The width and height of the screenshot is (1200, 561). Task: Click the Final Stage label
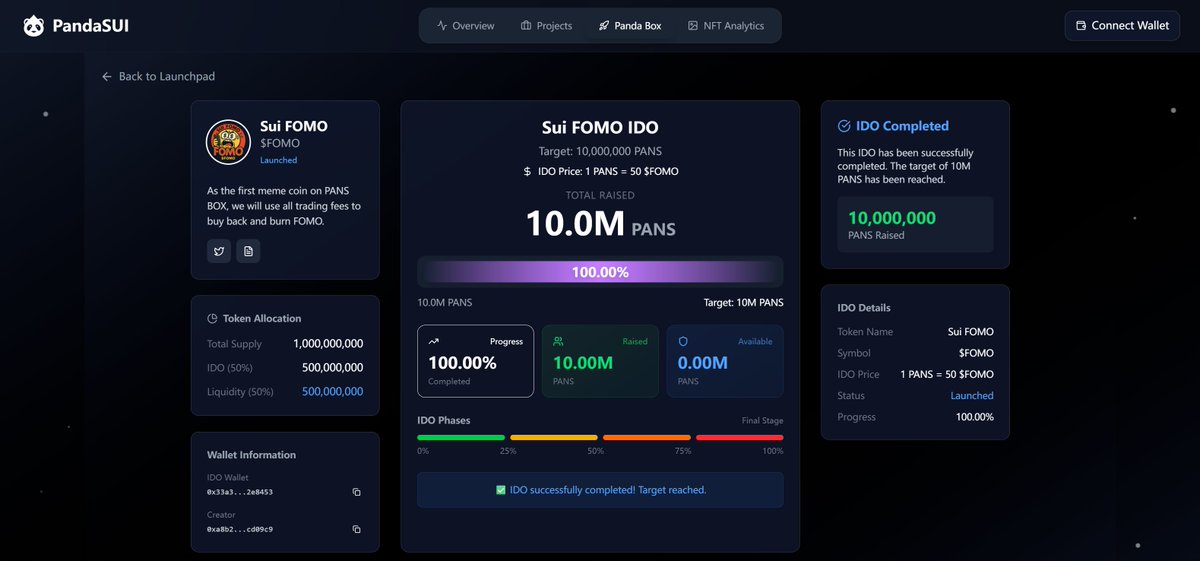(x=763, y=421)
